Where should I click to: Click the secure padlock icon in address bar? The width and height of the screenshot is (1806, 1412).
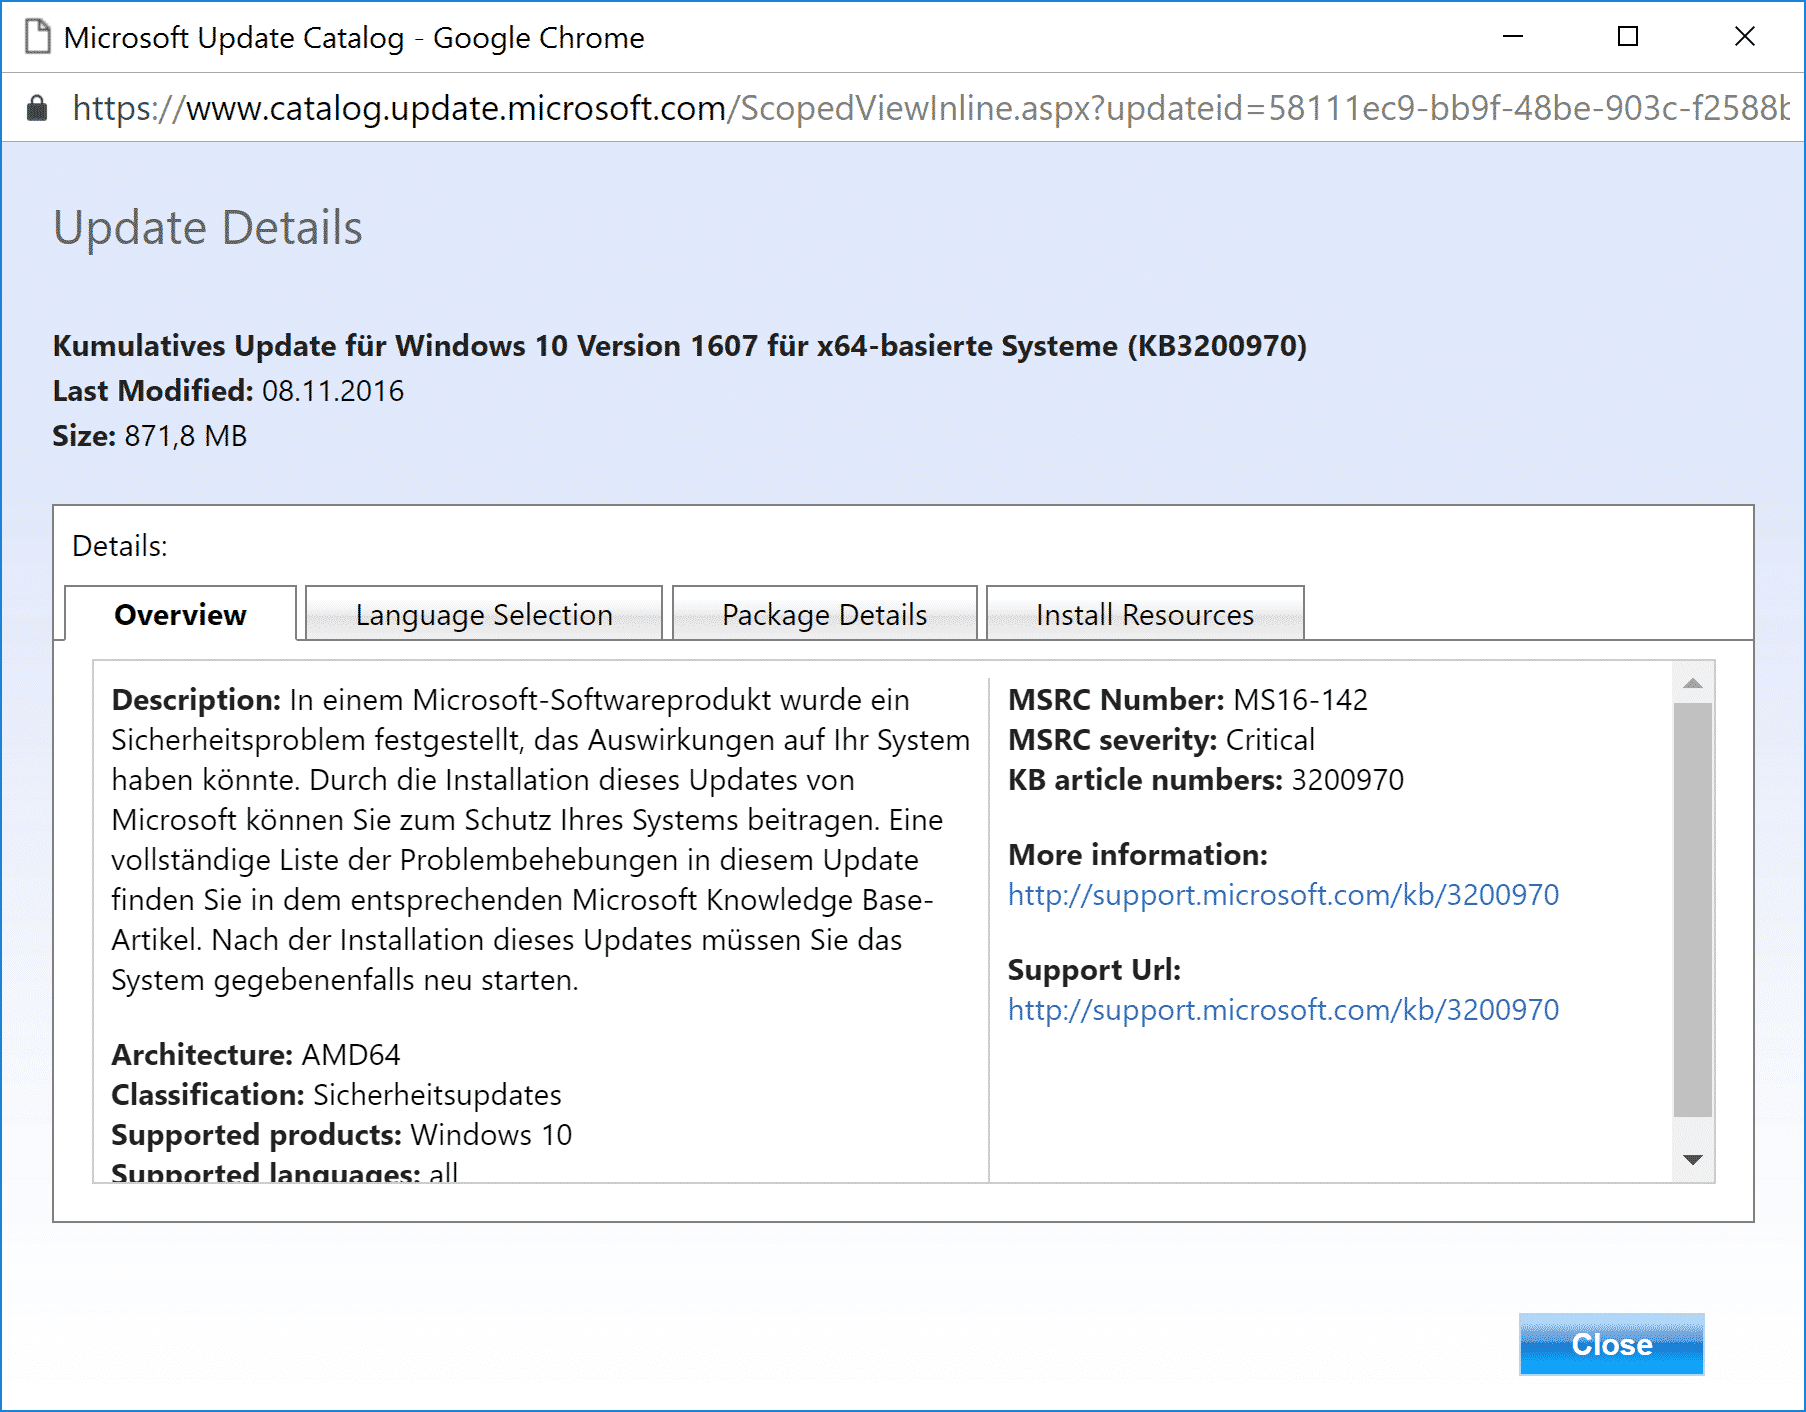pos(37,107)
